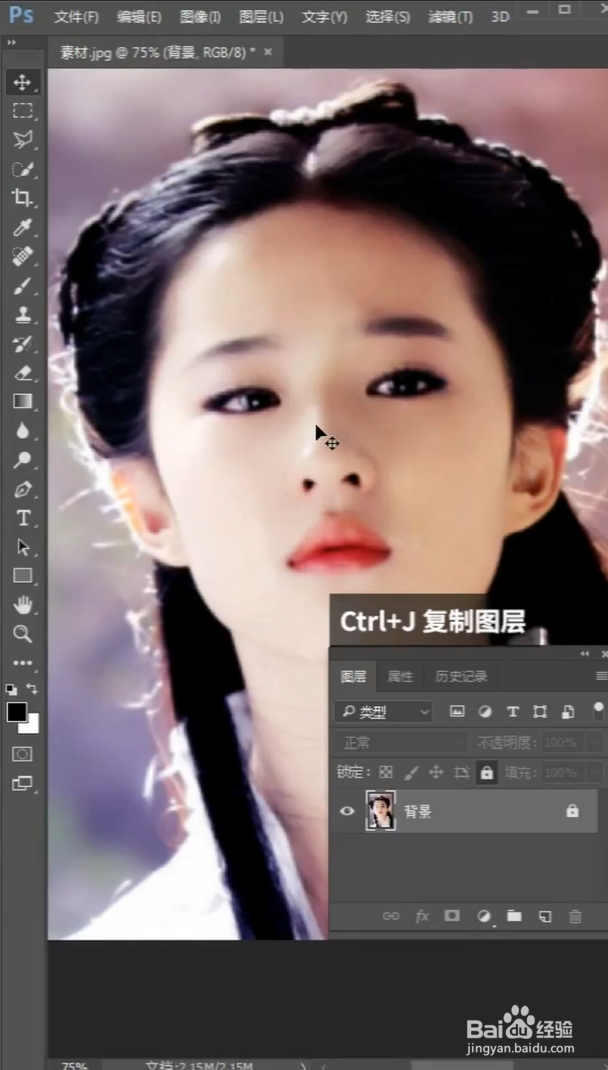This screenshot has height=1070, width=608.
Task: Click the 填充 fill value field
Action: click(x=565, y=772)
